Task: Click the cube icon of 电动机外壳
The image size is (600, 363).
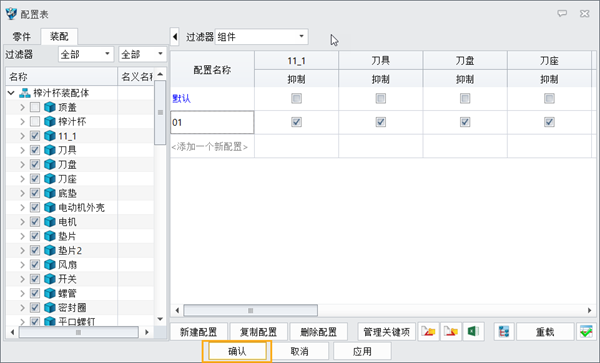Action: (x=50, y=208)
